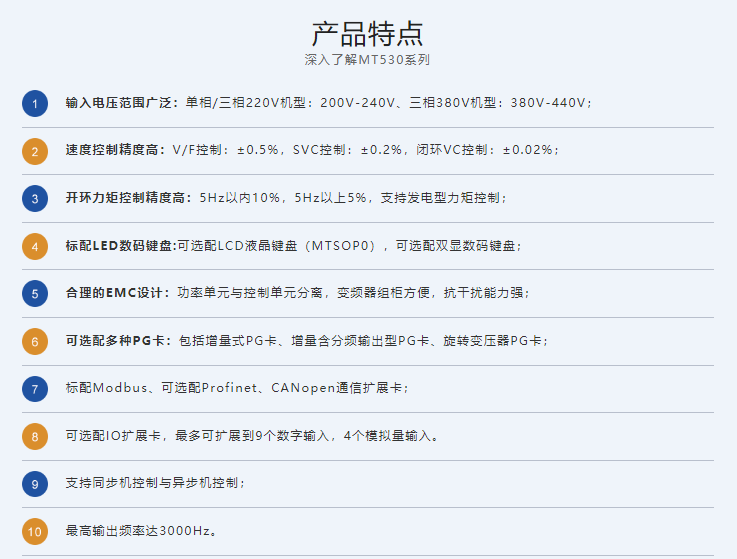
Task: Click the blue number 5 circle icon
Action: click(x=35, y=293)
